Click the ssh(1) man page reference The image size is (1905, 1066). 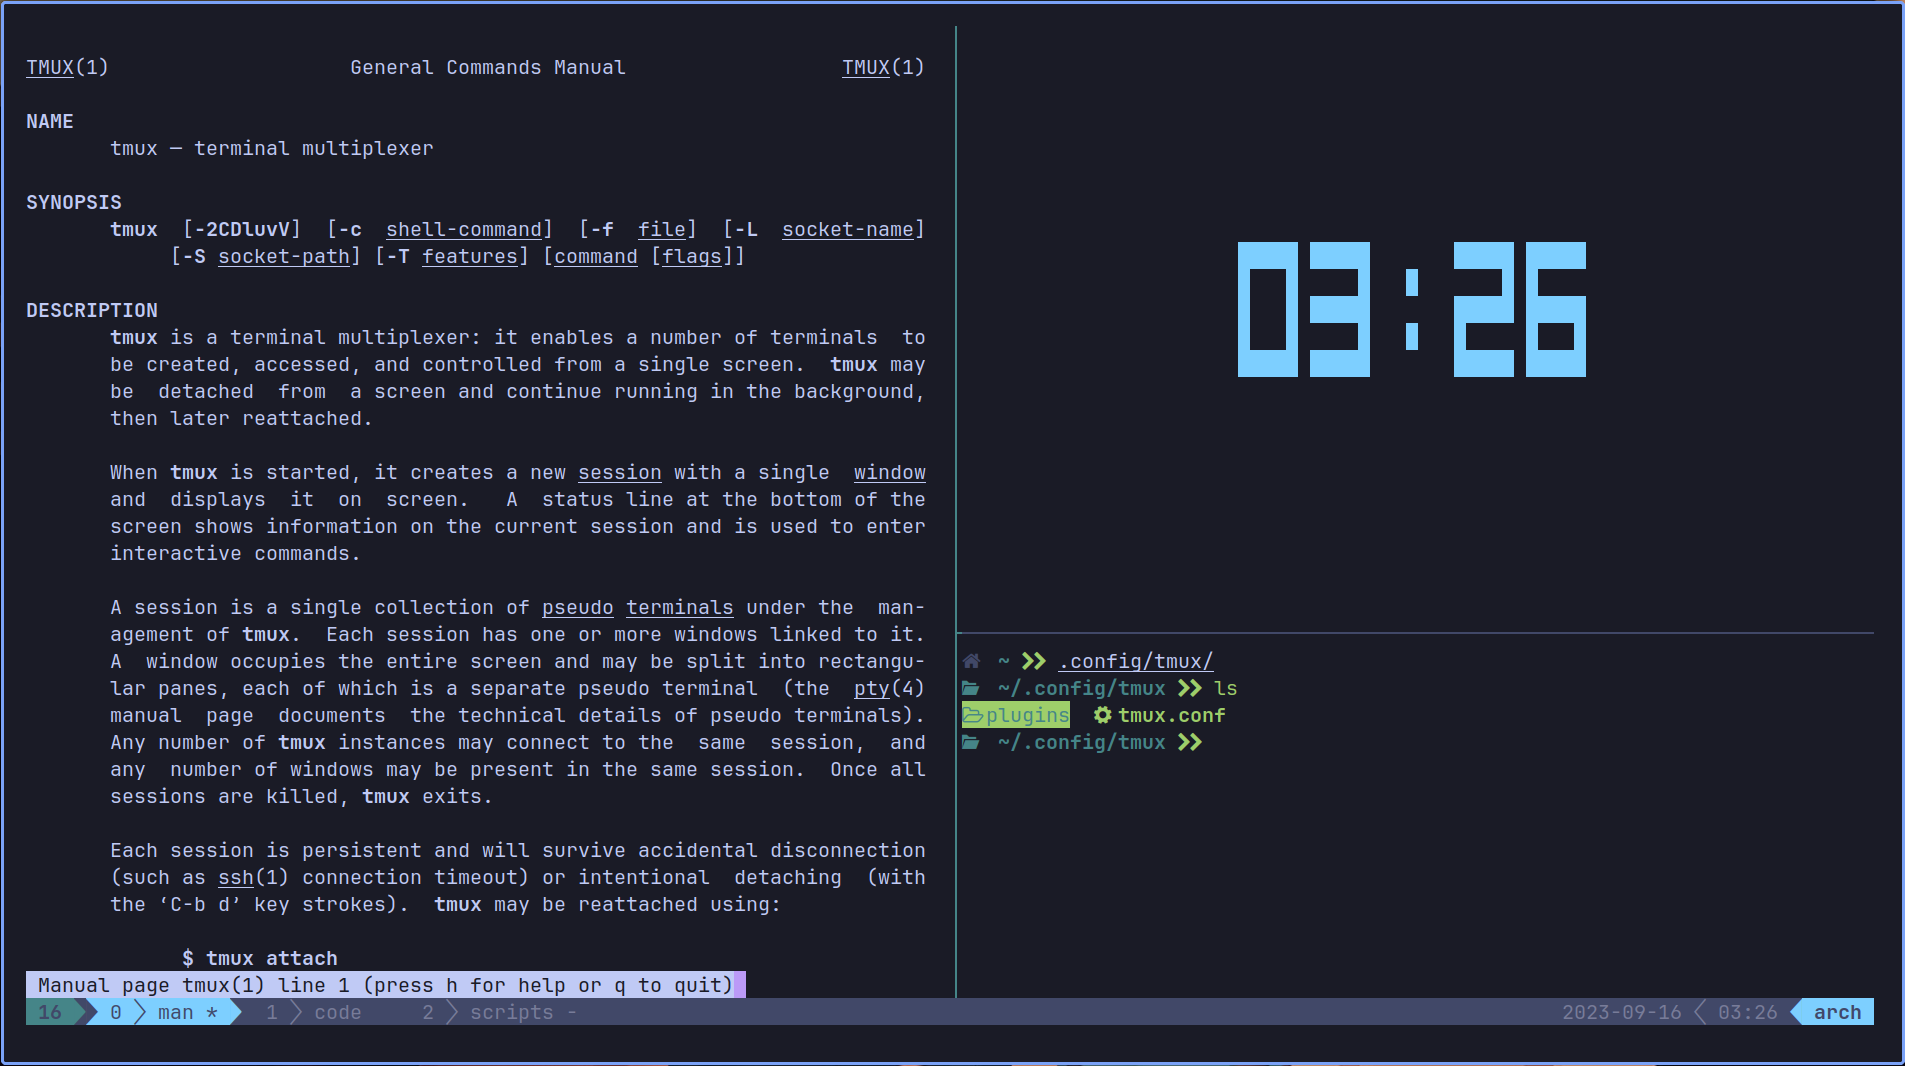pos(254,877)
